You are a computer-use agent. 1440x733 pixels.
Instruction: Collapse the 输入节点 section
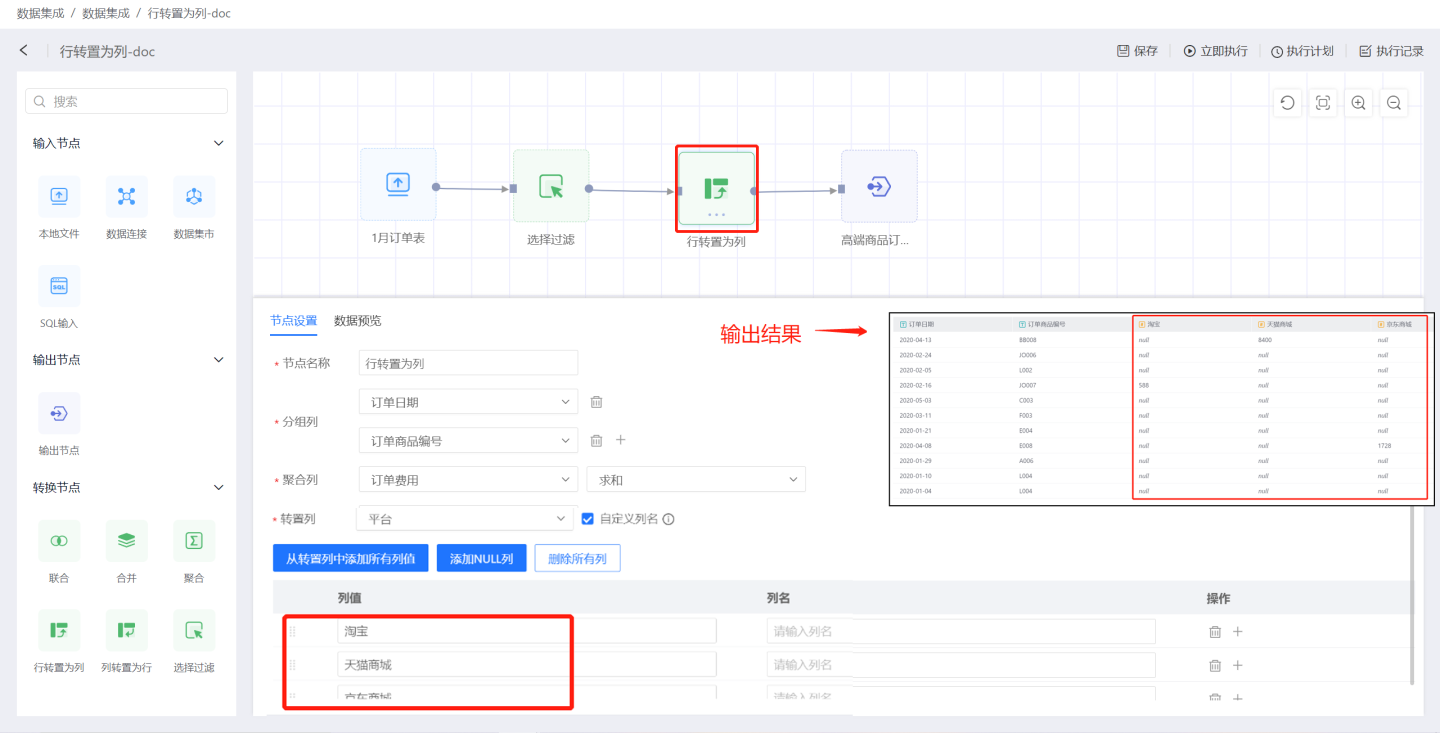tap(218, 144)
